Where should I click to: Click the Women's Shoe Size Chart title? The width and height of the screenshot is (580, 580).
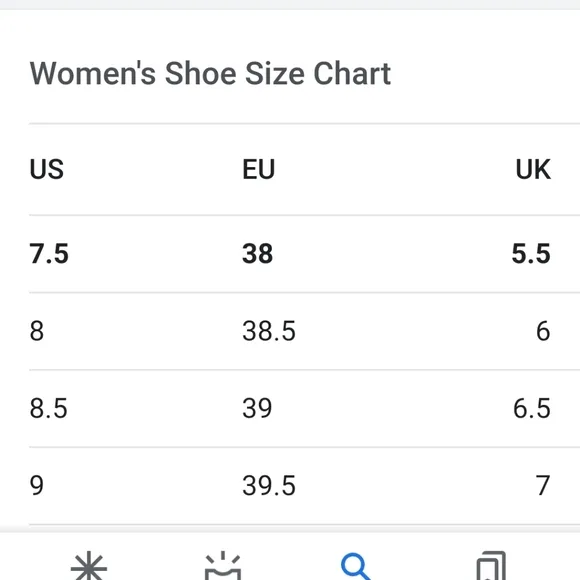click(210, 73)
